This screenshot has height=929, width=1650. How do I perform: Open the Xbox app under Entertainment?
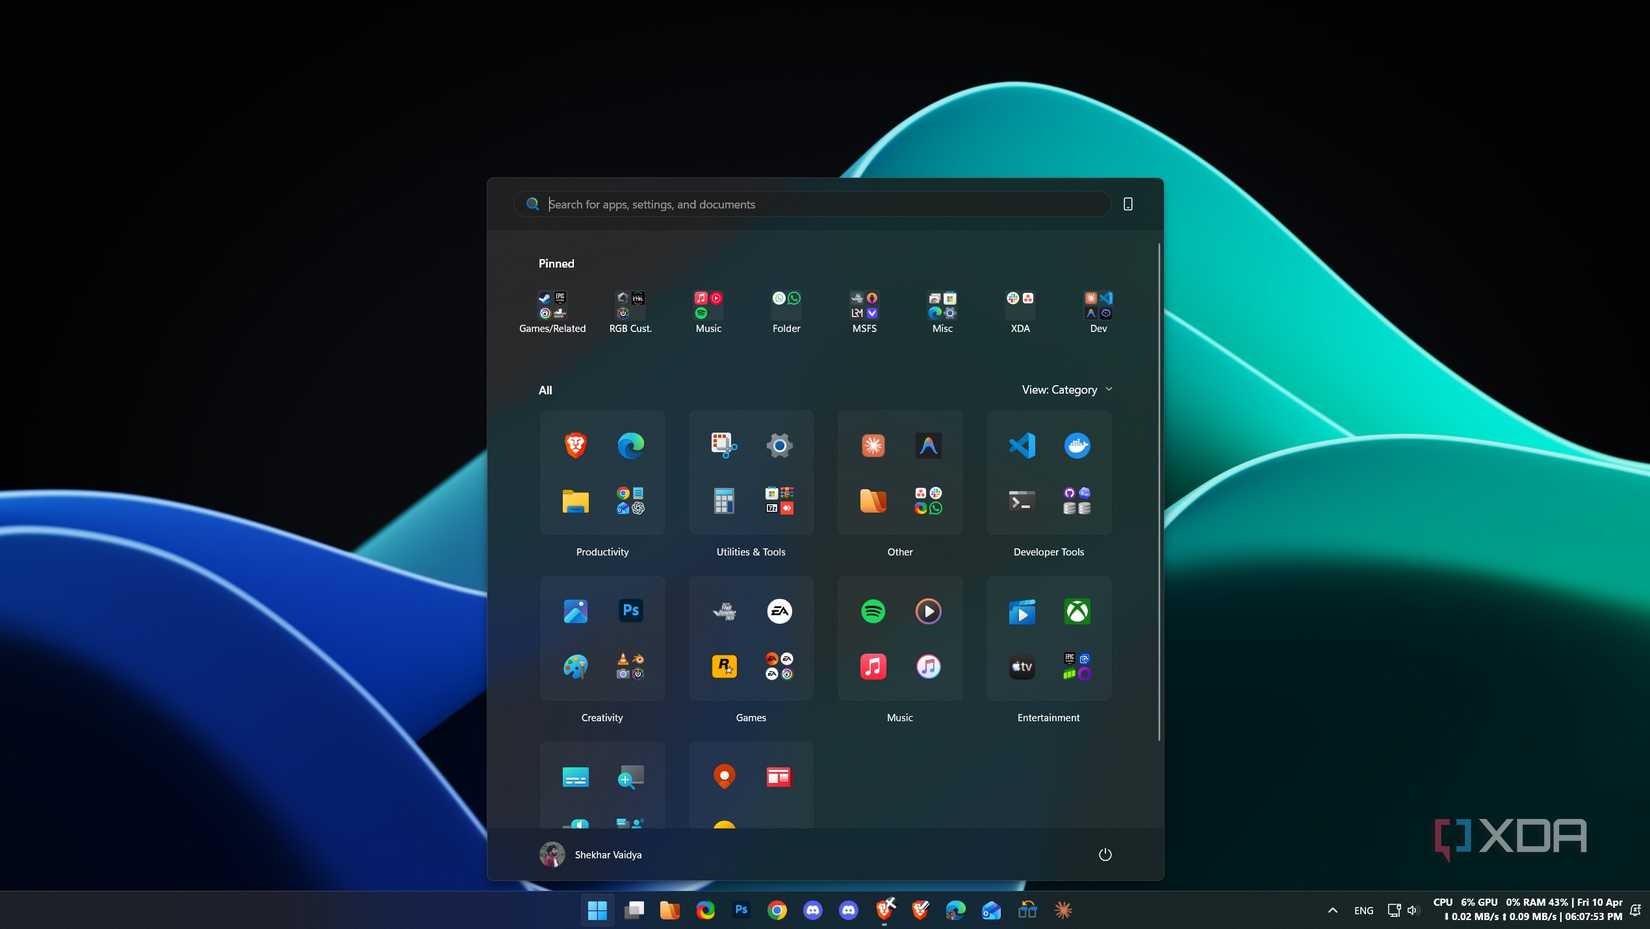pyautogui.click(x=1077, y=610)
